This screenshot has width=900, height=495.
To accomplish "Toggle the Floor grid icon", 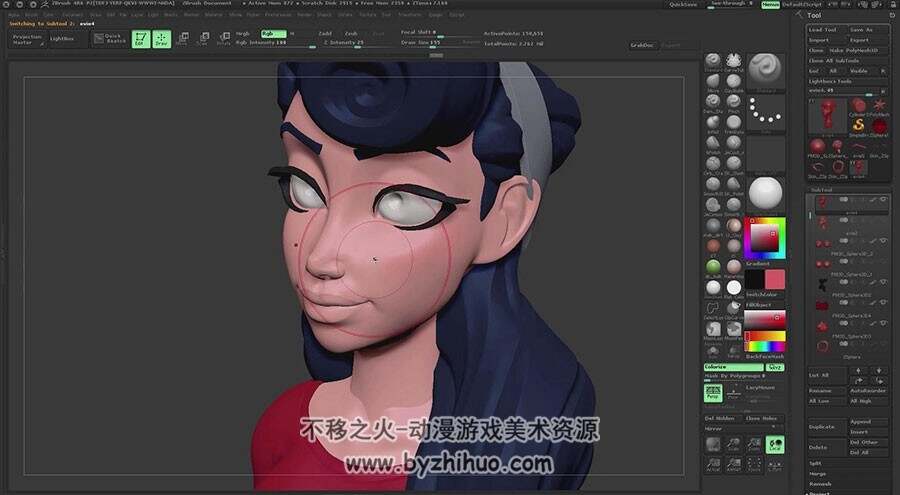I will 734,393.
